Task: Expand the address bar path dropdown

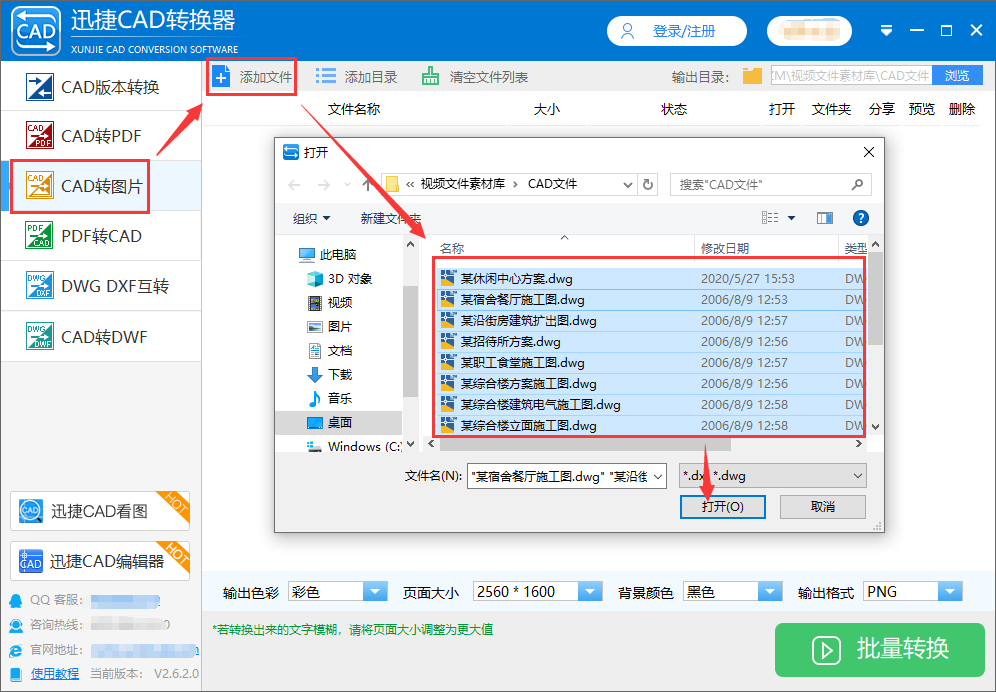Action: [628, 185]
